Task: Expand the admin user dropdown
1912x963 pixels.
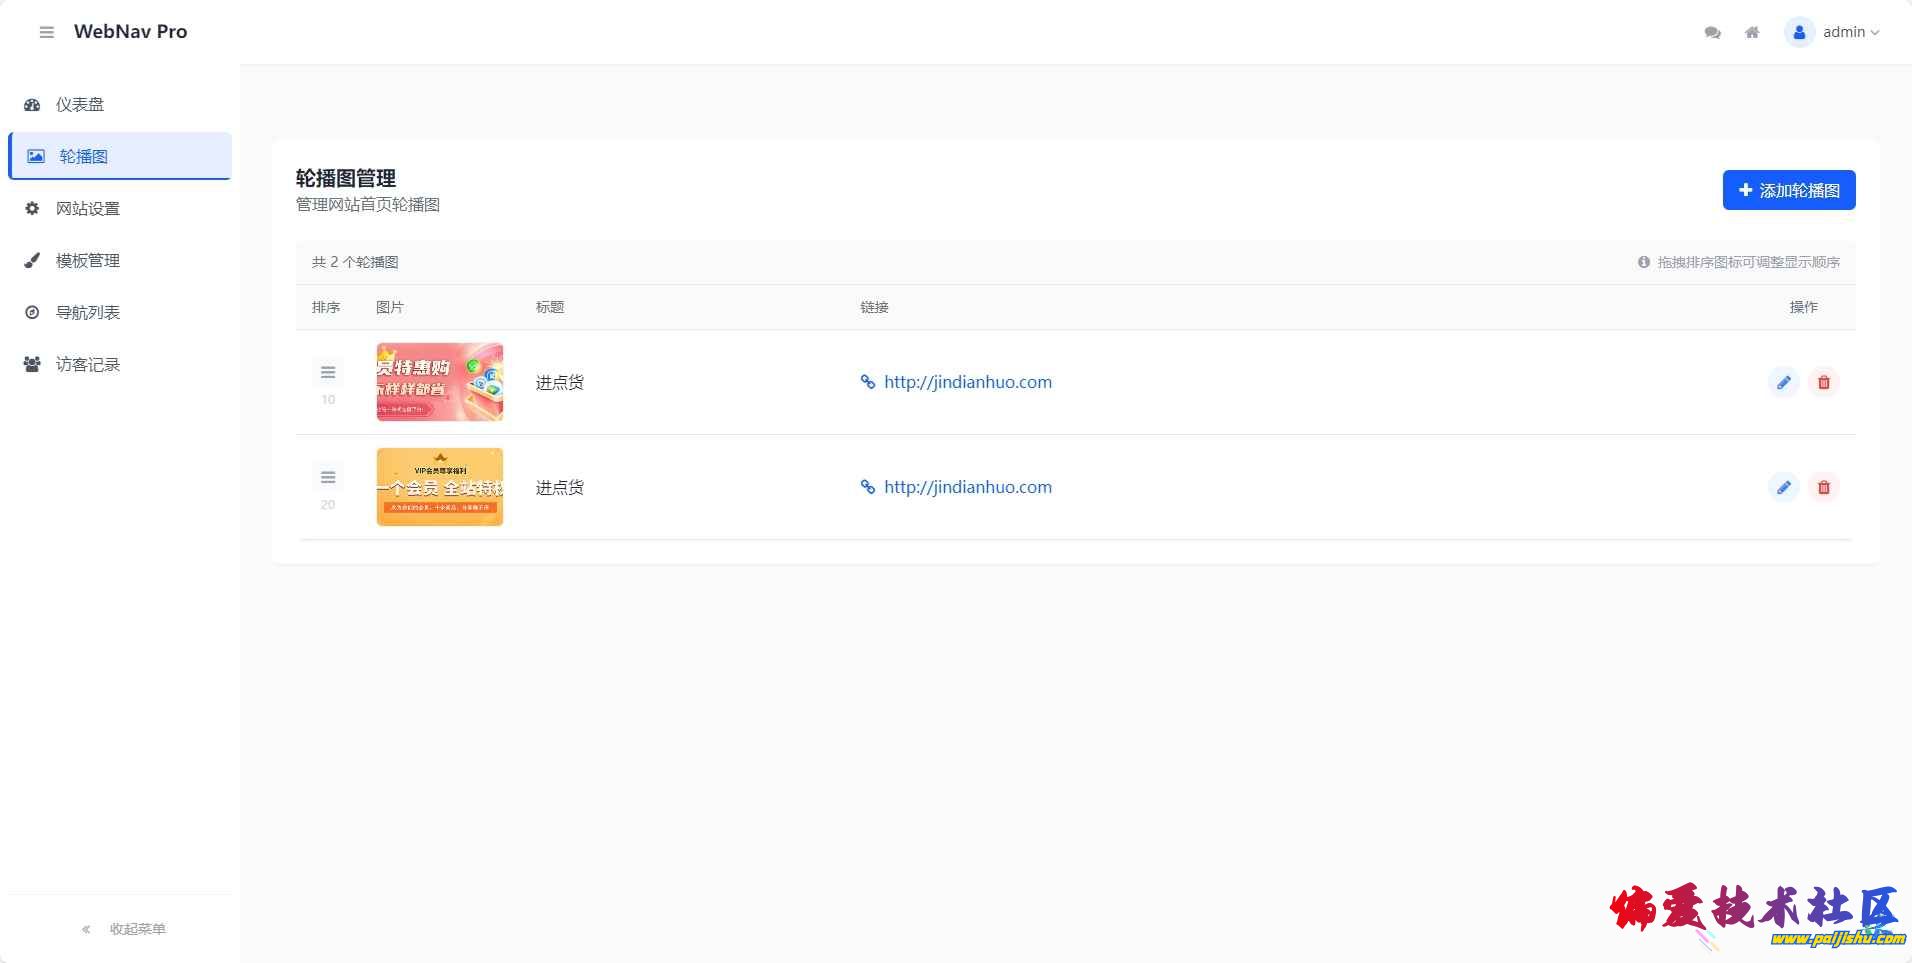Action: [1833, 32]
